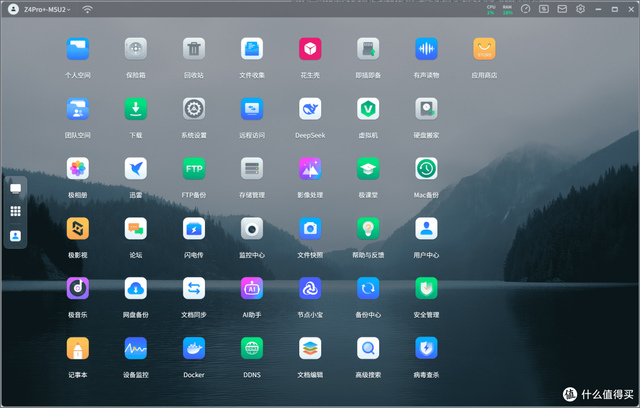Open the user profile in side dock
This screenshot has width=640, height=408.
coord(16,236)
